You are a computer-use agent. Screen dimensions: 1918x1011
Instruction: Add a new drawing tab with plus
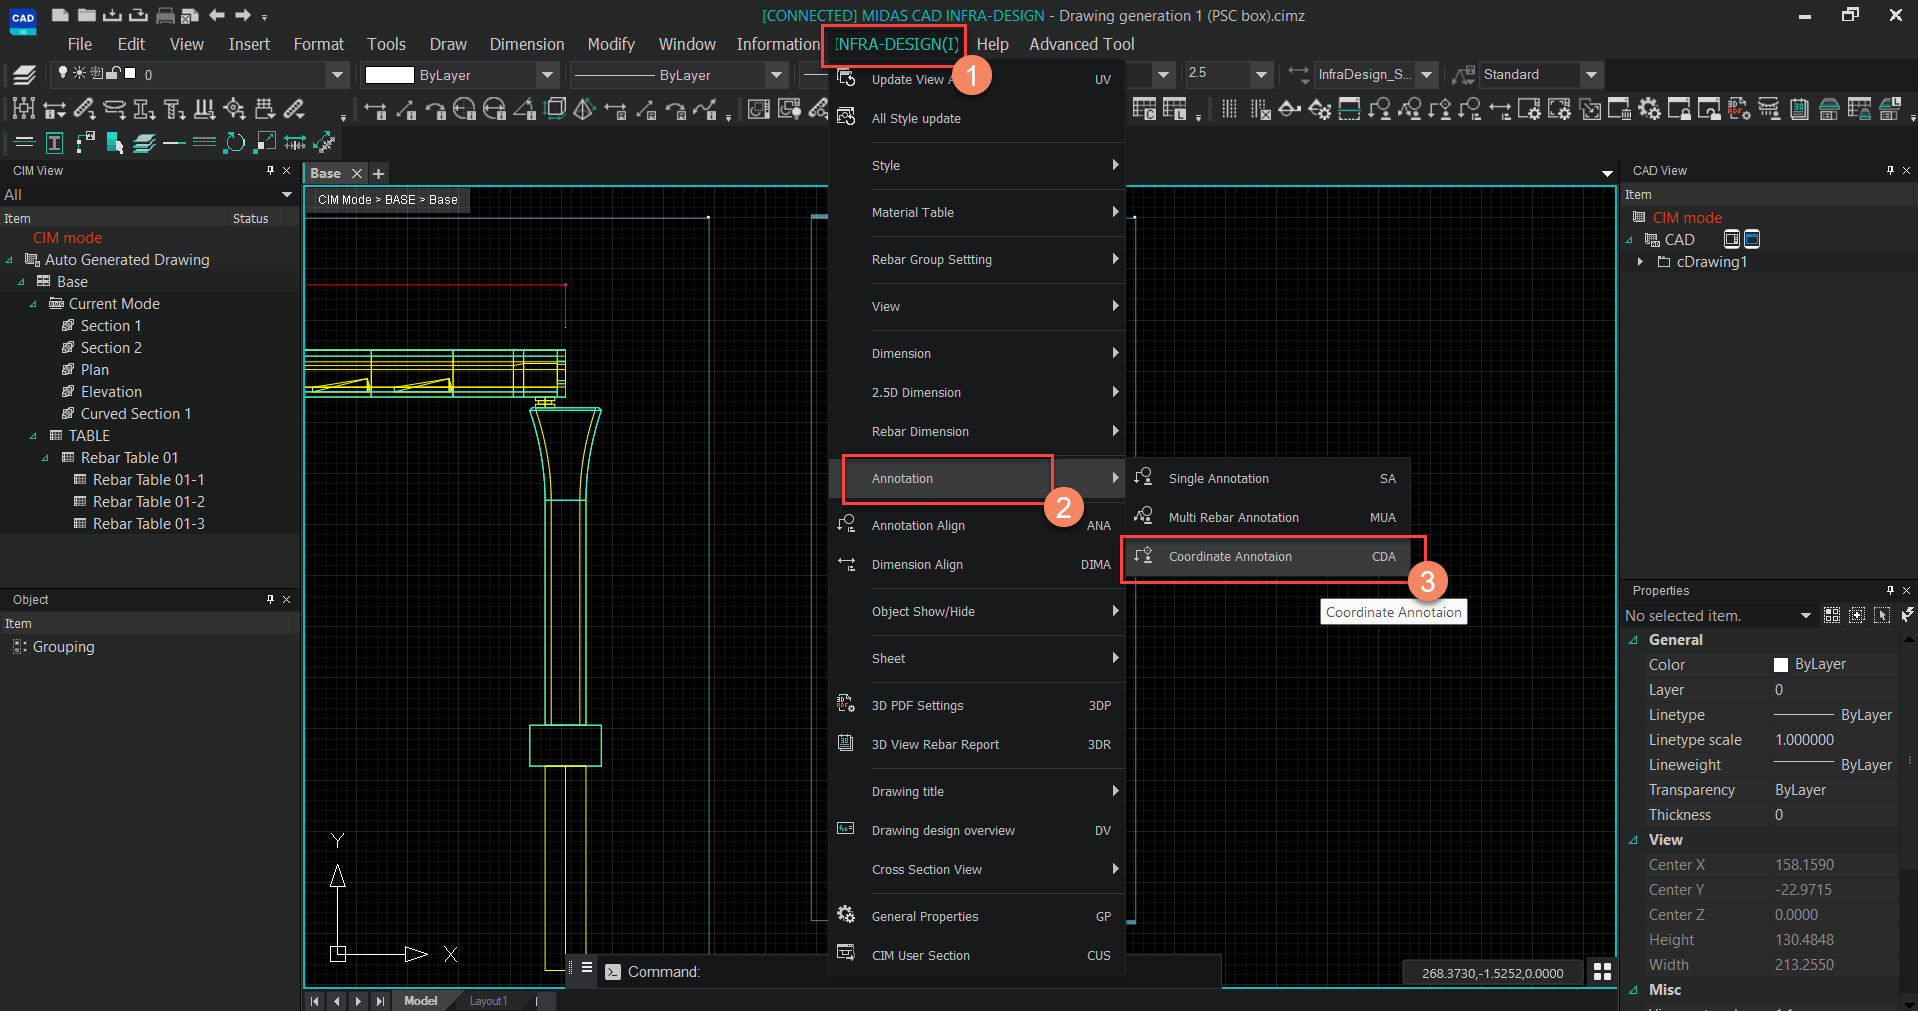[x=379, y=173]
